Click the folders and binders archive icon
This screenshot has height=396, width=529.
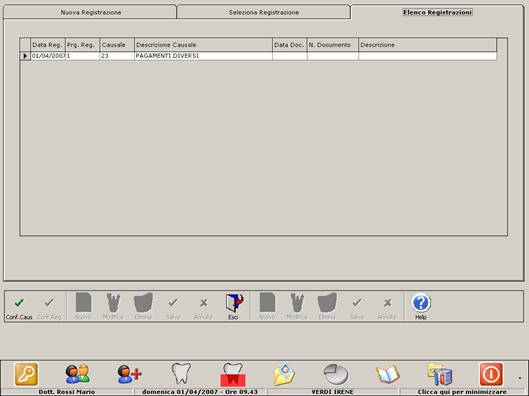[x=439, y=374]
